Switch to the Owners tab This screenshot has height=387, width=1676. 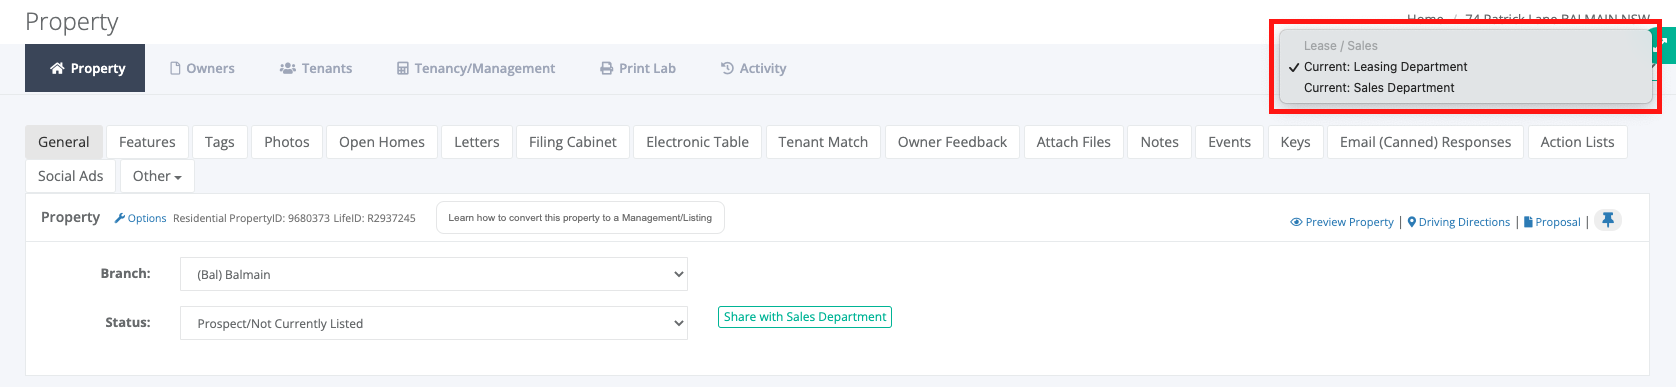coord(202,68)
